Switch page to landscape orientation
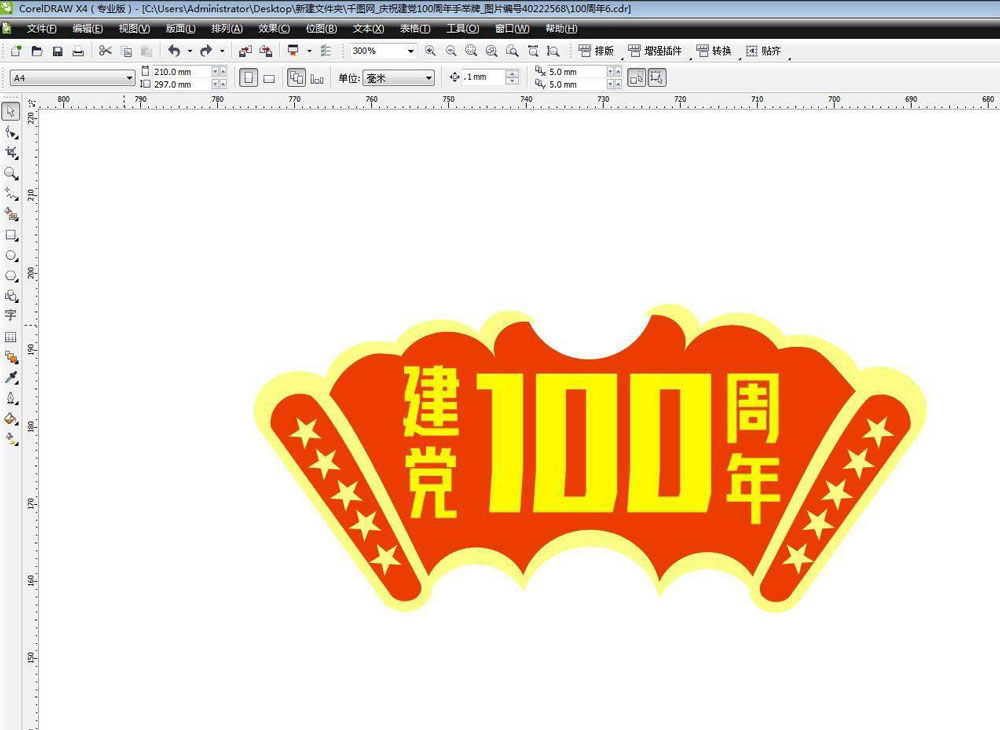The image size is (1000, 730). click(269, 78)
